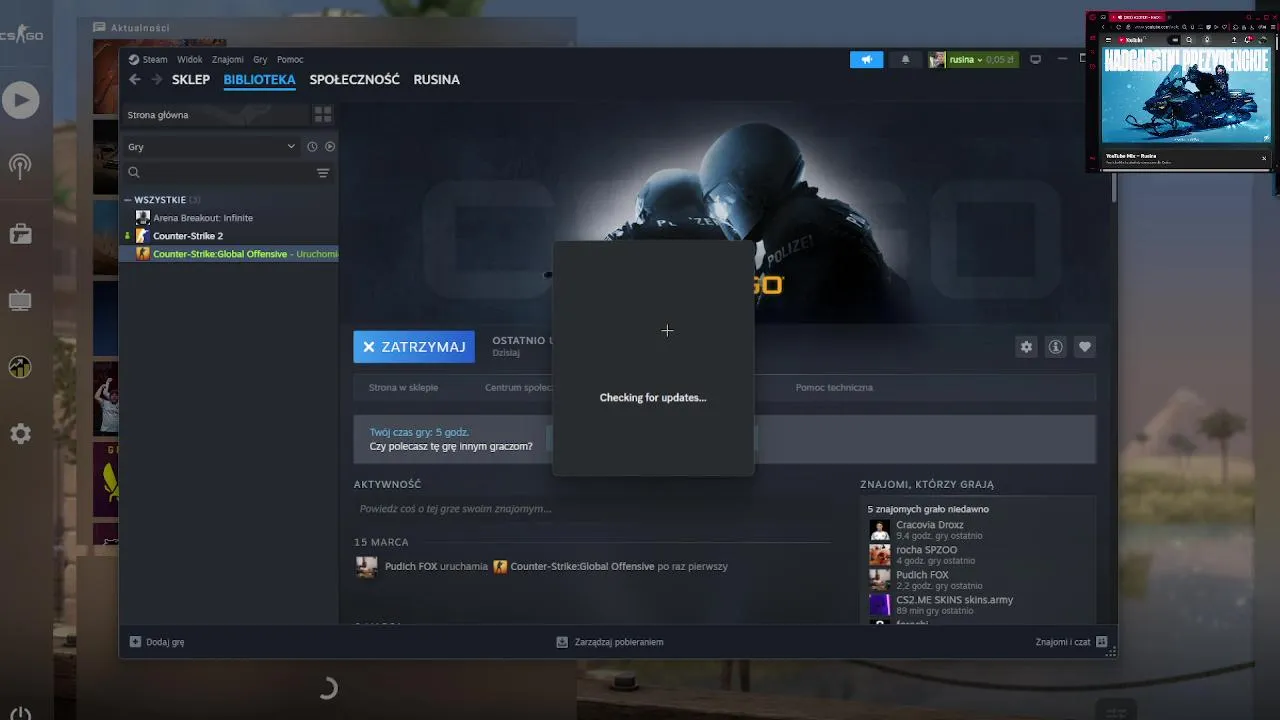Click YouTube logo in browser window
The height and width of the screenshot is (720, 1280).
pyautogui.click(x=1130, y=40)
